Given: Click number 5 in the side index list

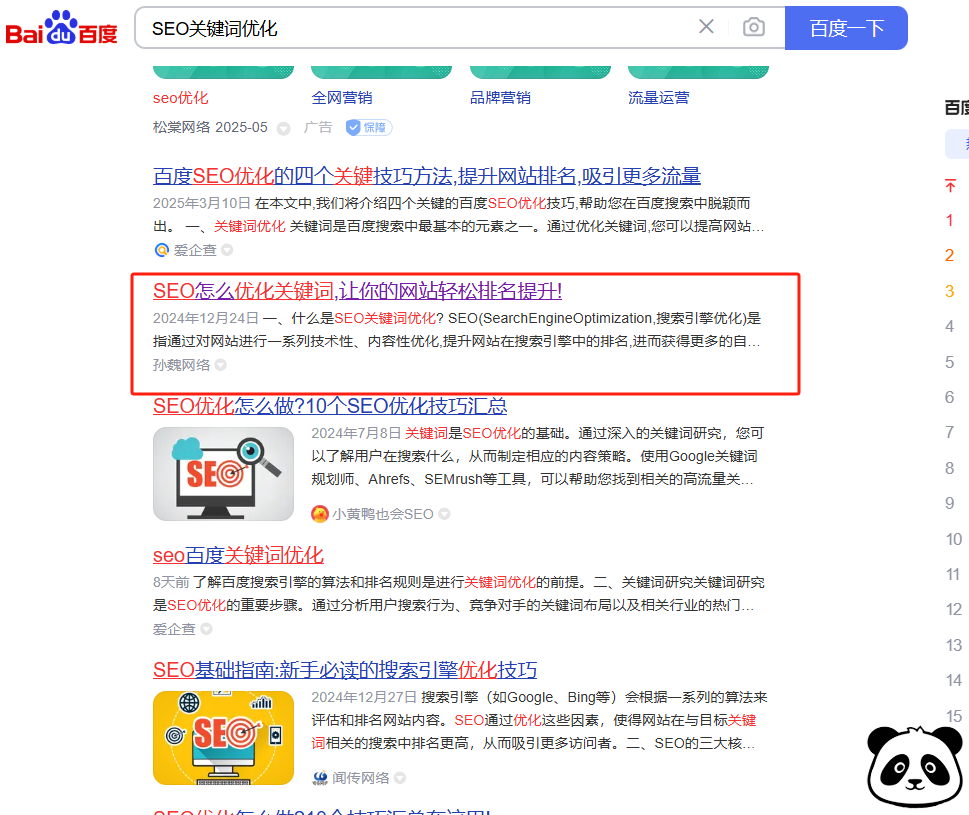Looking at the screenshot, I should [950, 362].
